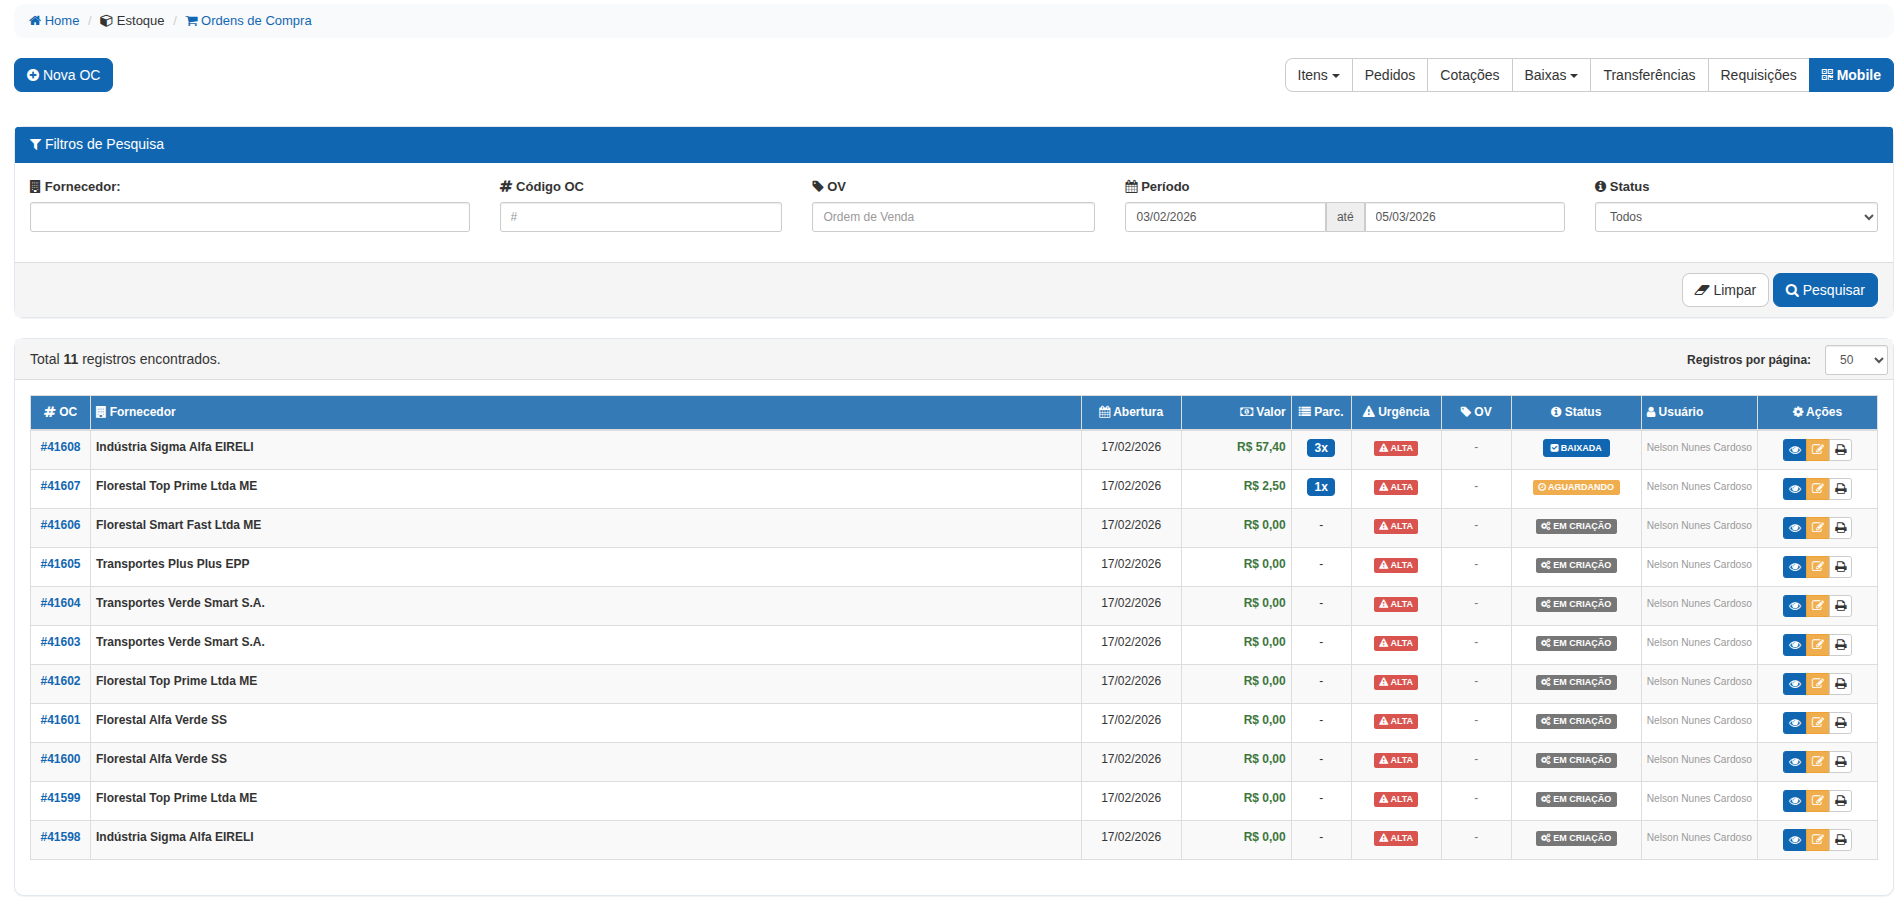Print order #41606 with the printer icon
This screenshot has height=903, width=1904.
pyautogui.click(x=1840, y=528)
